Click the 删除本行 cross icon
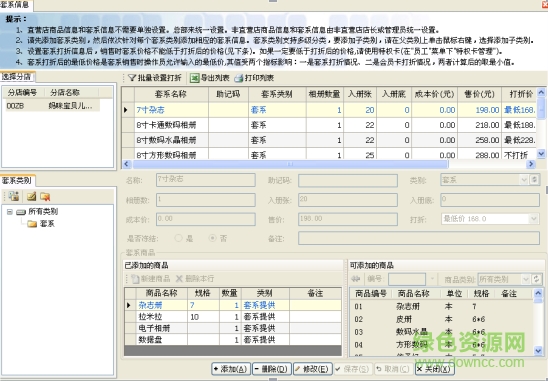The height and width of the screenshot is (381, 548). tap(179, 279)
